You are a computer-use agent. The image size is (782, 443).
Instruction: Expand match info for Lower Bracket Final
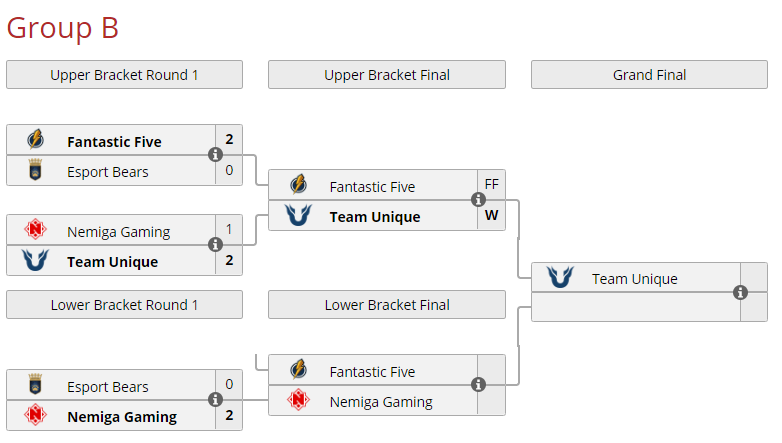pos(478,385)
